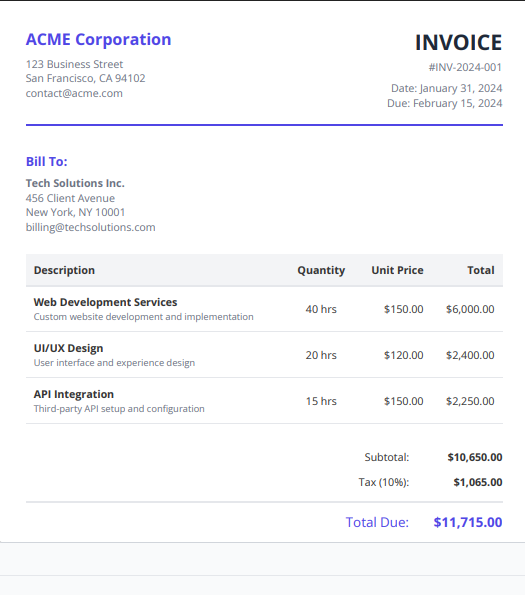Click the Unit Price column header
Viewport: 525px width, 595px height.
pos(398,270)
